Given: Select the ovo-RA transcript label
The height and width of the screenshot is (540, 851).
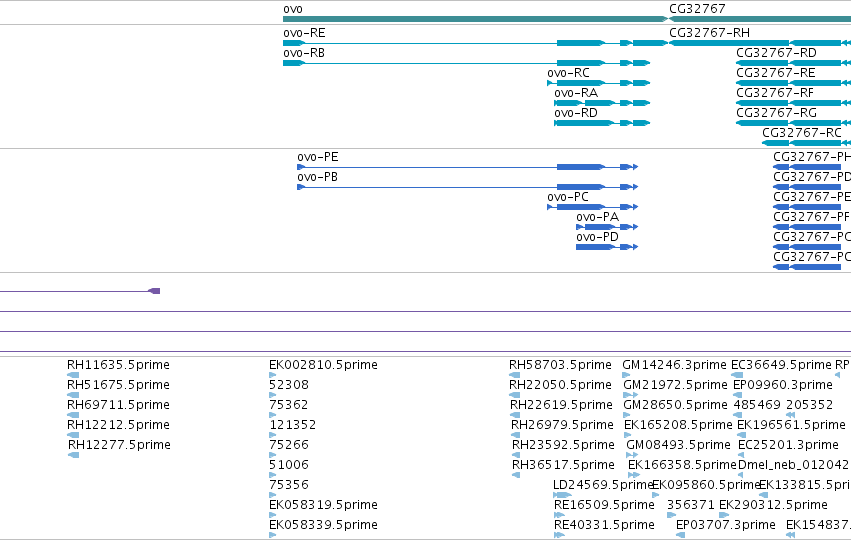Looking at the screenshot, I should click(576, 93).
